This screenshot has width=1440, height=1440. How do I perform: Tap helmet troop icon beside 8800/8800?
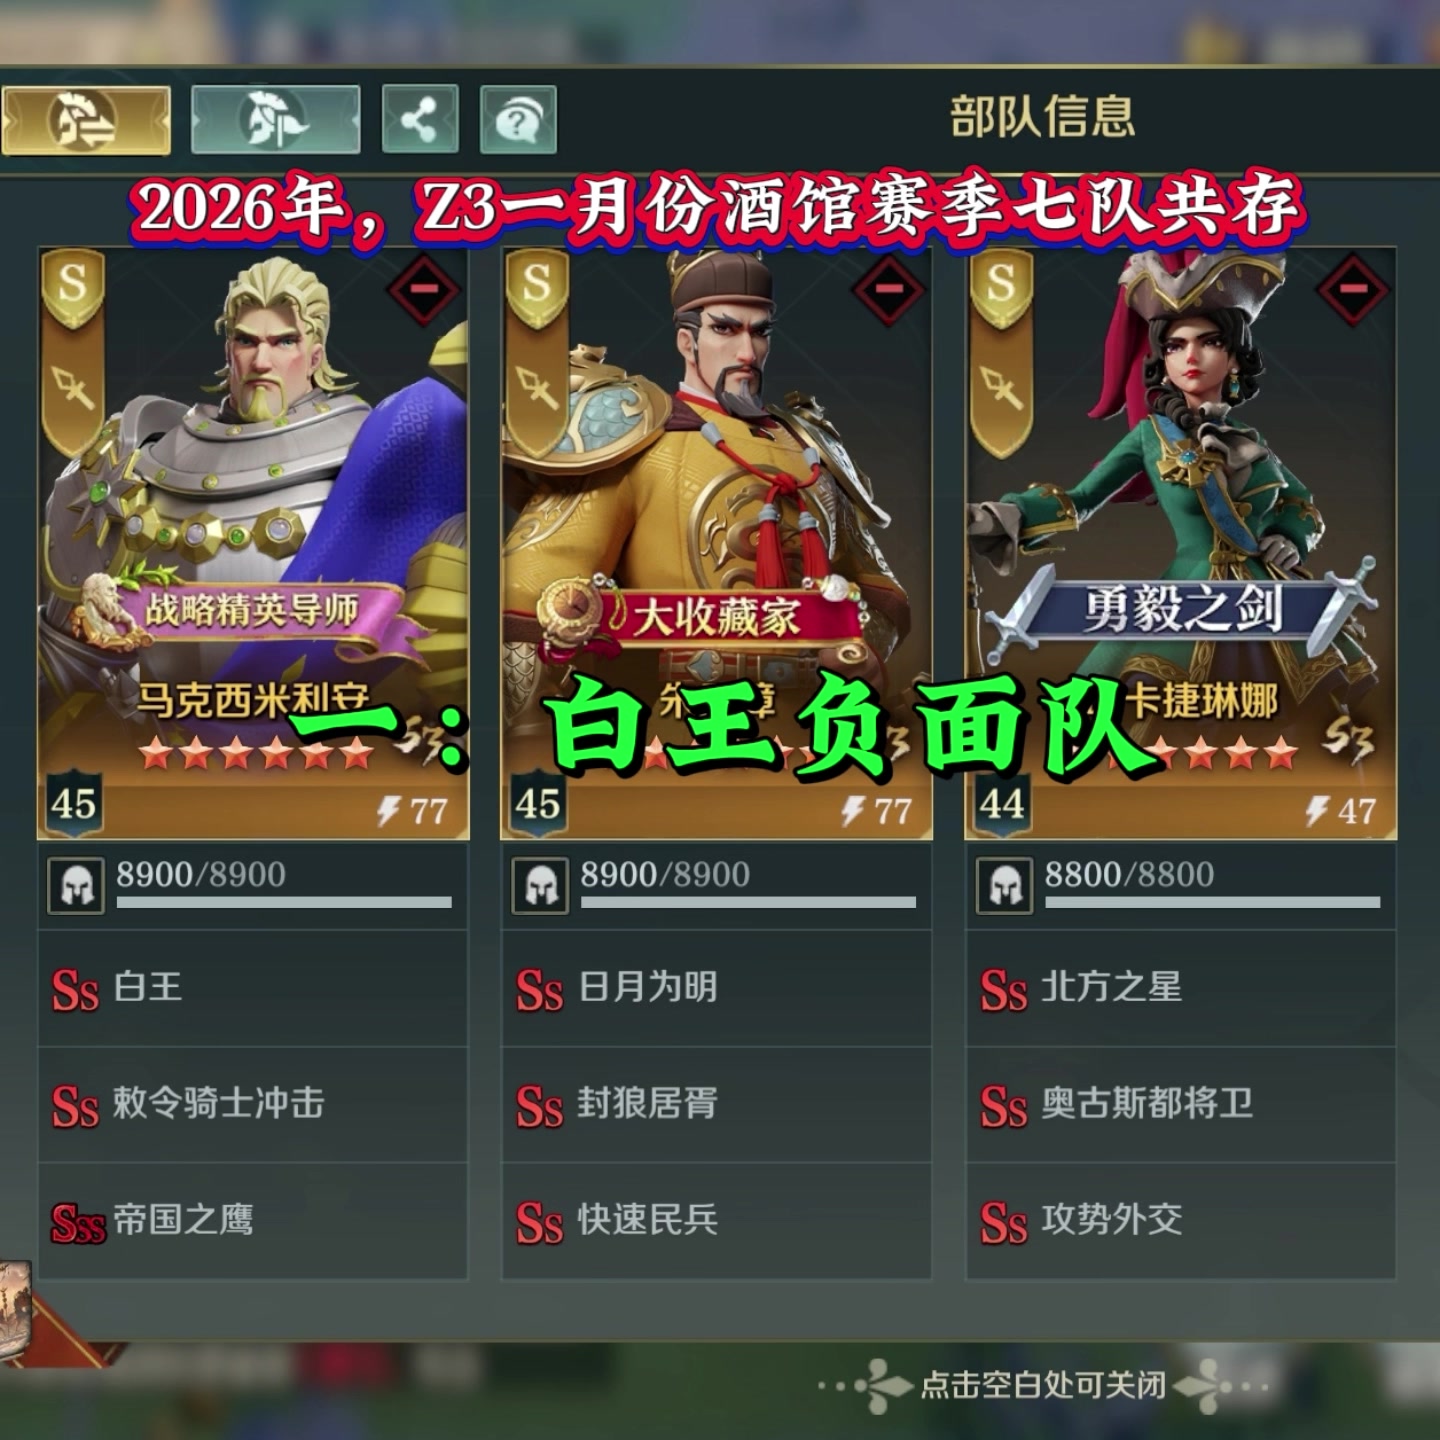1005,886
